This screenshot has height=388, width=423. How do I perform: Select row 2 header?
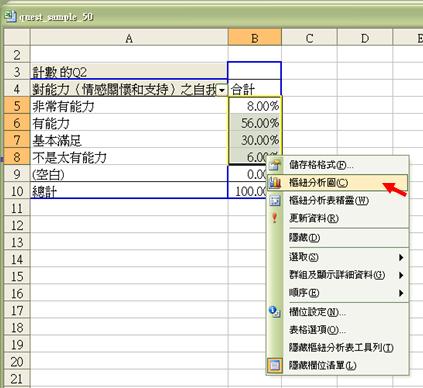(17, 55)
